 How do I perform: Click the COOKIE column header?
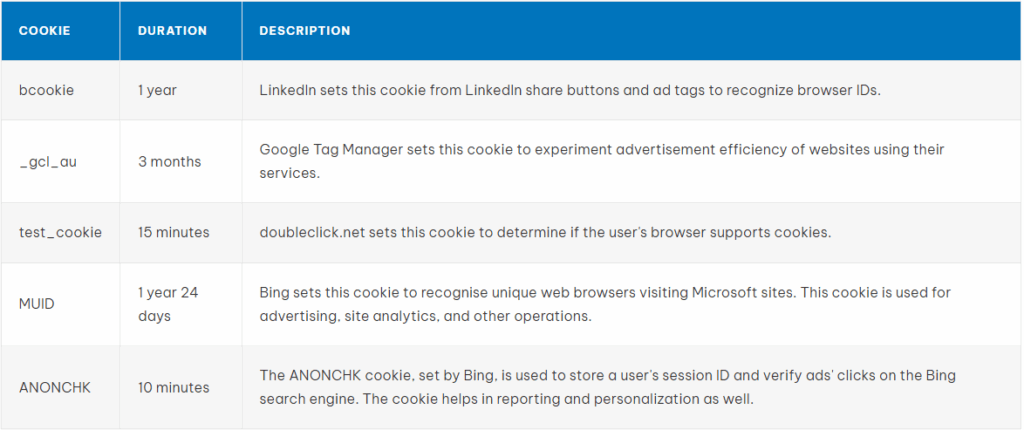pos(45,31)
